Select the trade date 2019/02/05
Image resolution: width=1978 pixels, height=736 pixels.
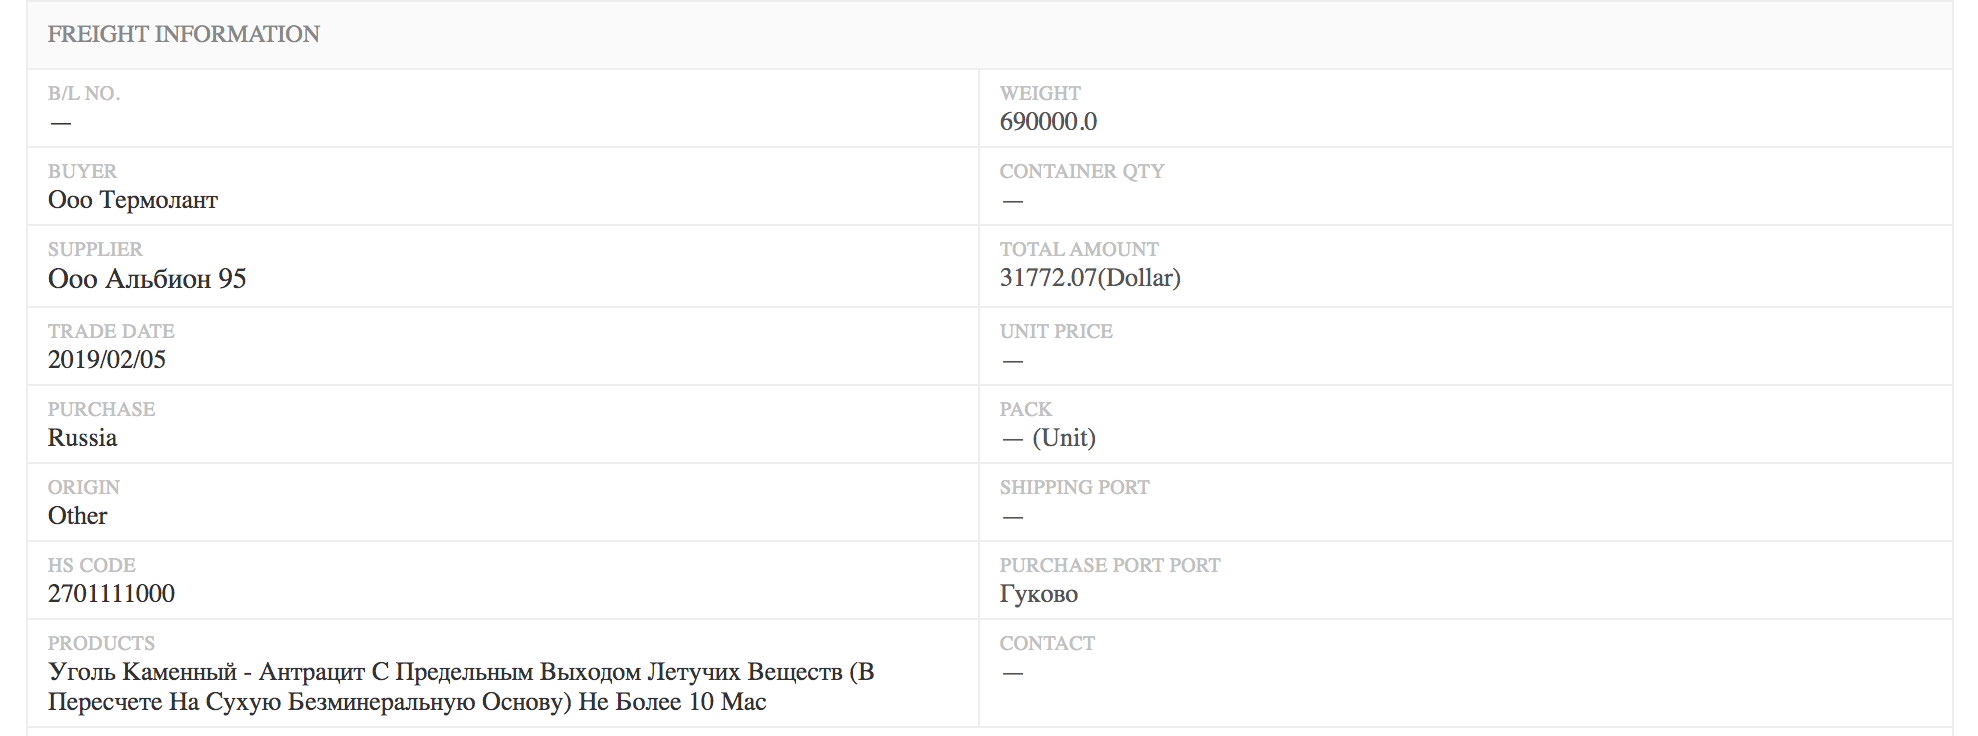tap(107, 360)
